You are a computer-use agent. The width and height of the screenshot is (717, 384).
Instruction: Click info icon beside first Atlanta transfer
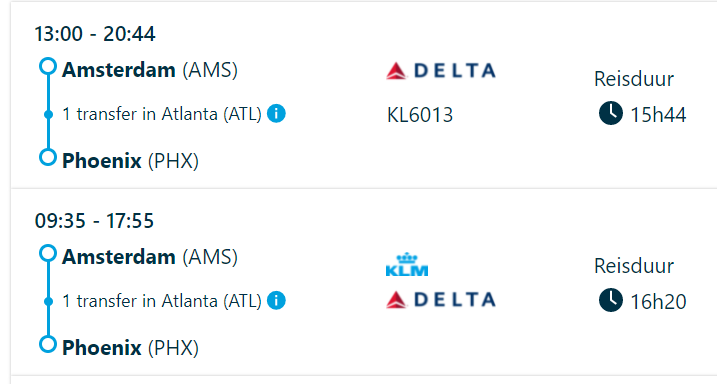coord(276,113)
